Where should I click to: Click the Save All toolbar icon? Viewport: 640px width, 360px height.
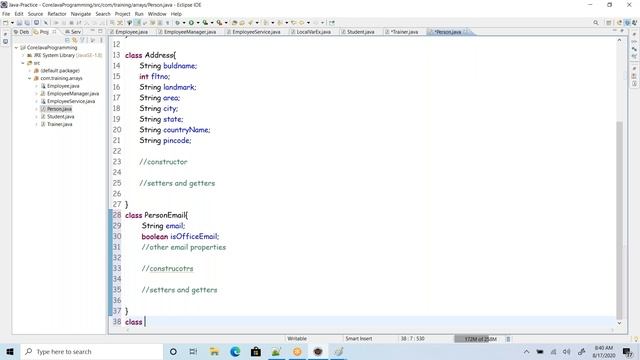click(x=27, y=23)
